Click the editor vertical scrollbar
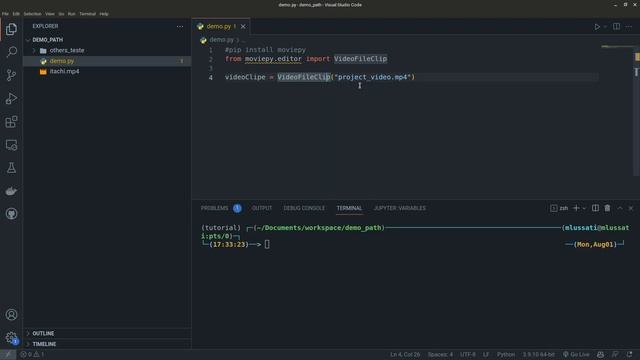This screenshot has height=360, width=640. click(x=637, y=110)
